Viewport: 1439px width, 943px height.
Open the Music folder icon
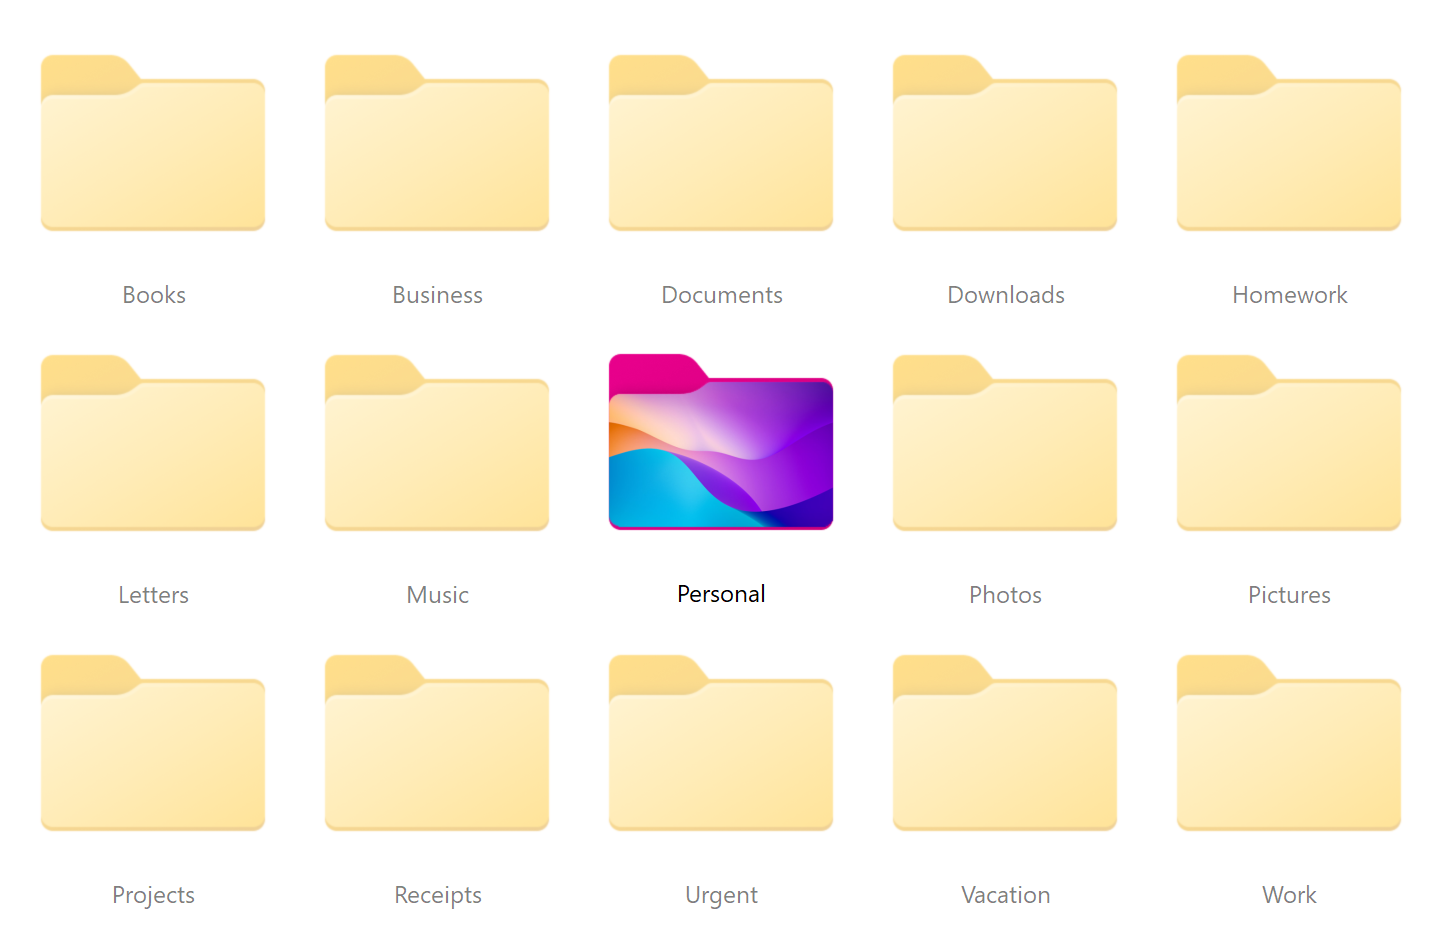437,442
